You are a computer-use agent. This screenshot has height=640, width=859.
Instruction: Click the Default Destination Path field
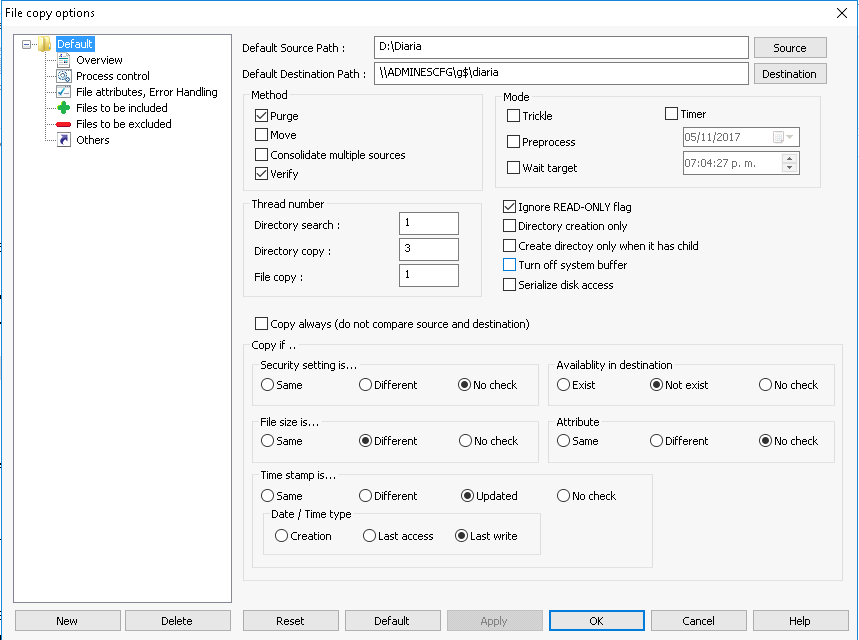(561, 73)
